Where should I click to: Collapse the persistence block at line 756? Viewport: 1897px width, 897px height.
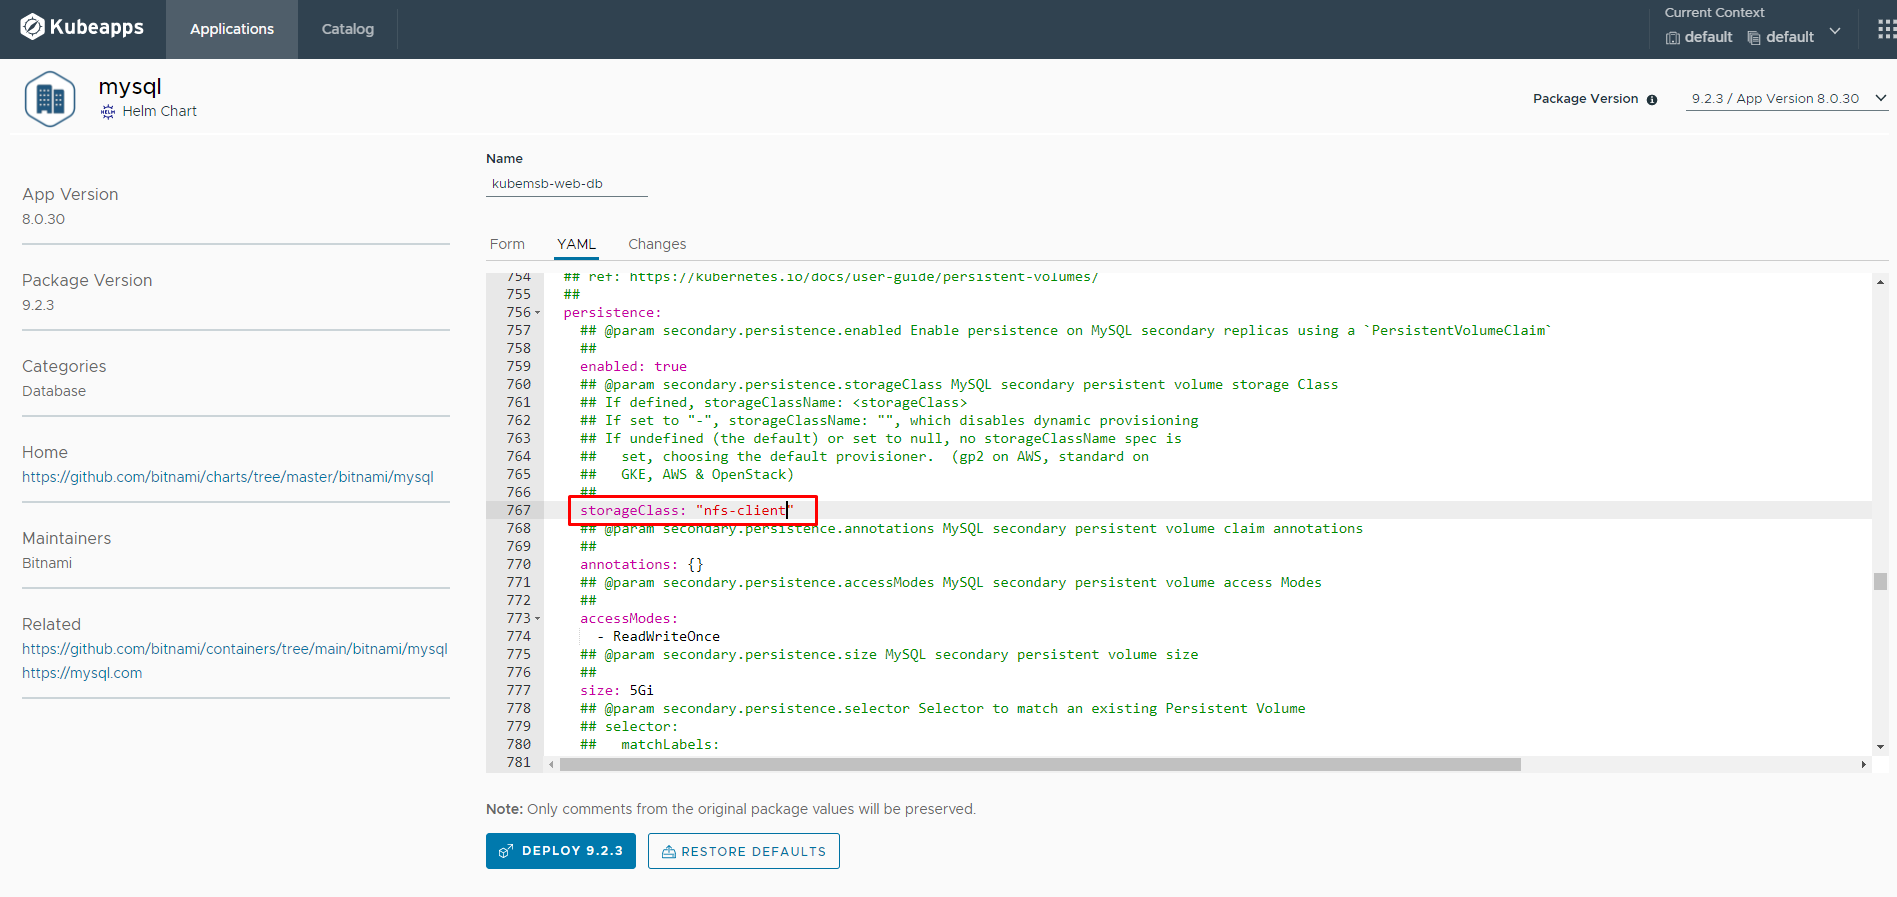538,313
